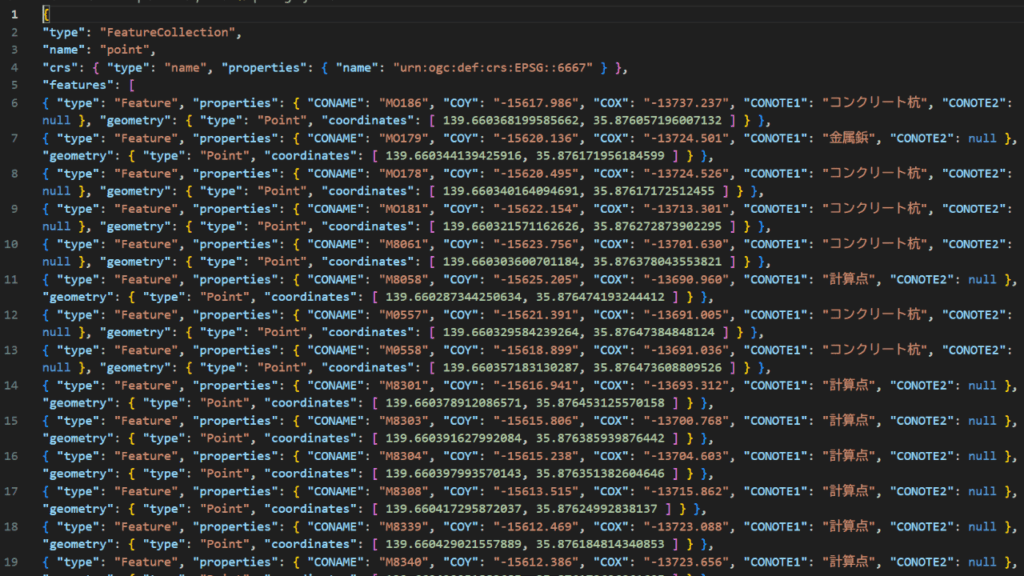
Task: Click line number 12 in the gutter
Action: [11, 314]
